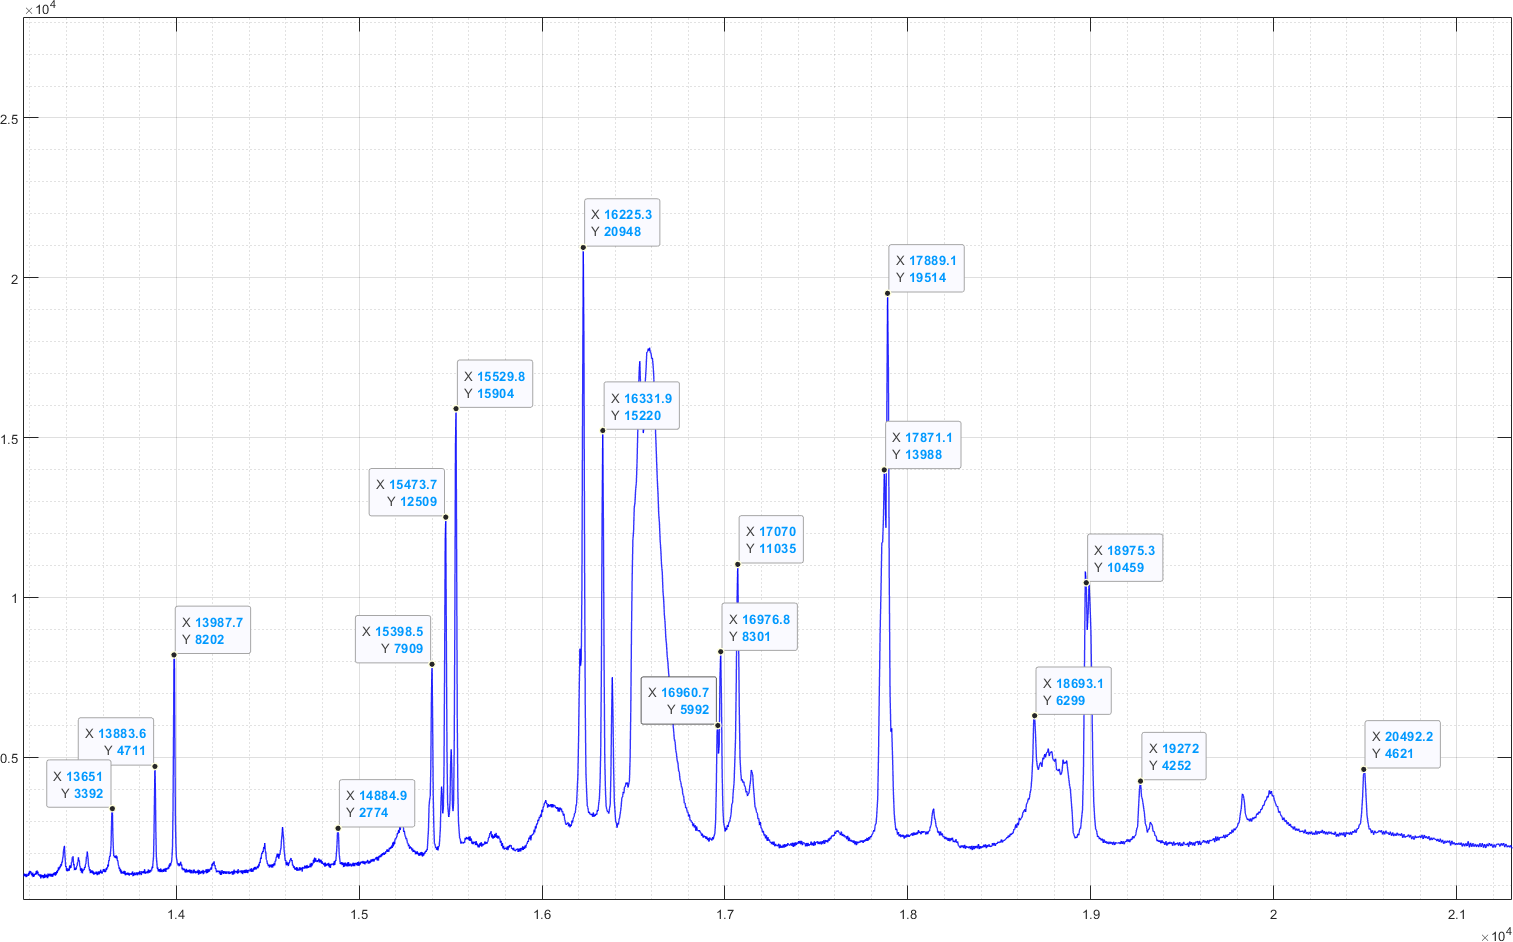Click the top of the broad unlabeled peak
This screenshot has width=1513, height=942.
point(649,349)
